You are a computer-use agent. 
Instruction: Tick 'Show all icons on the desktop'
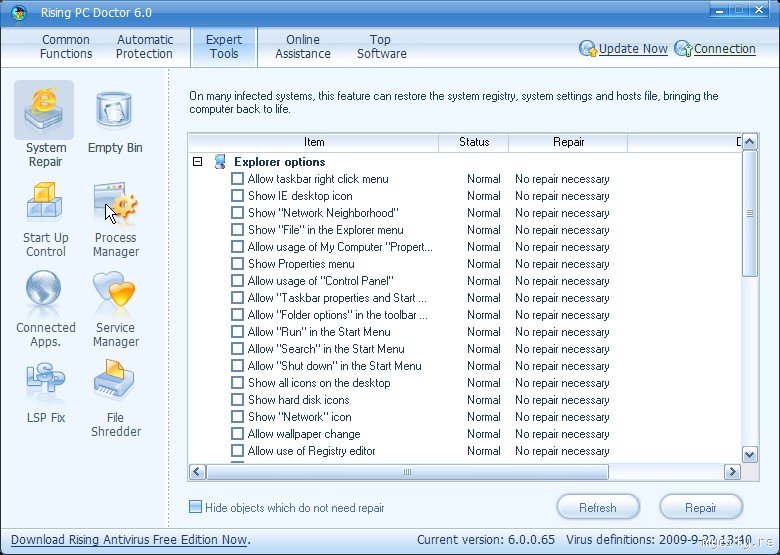pyautogui.click(x=237, y=382)
